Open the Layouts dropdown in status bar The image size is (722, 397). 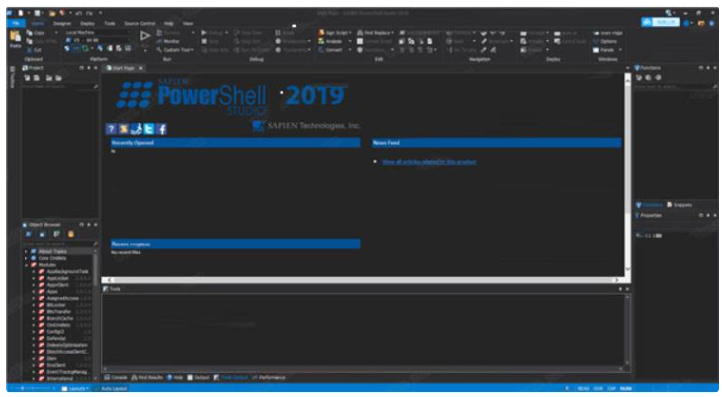76,389
